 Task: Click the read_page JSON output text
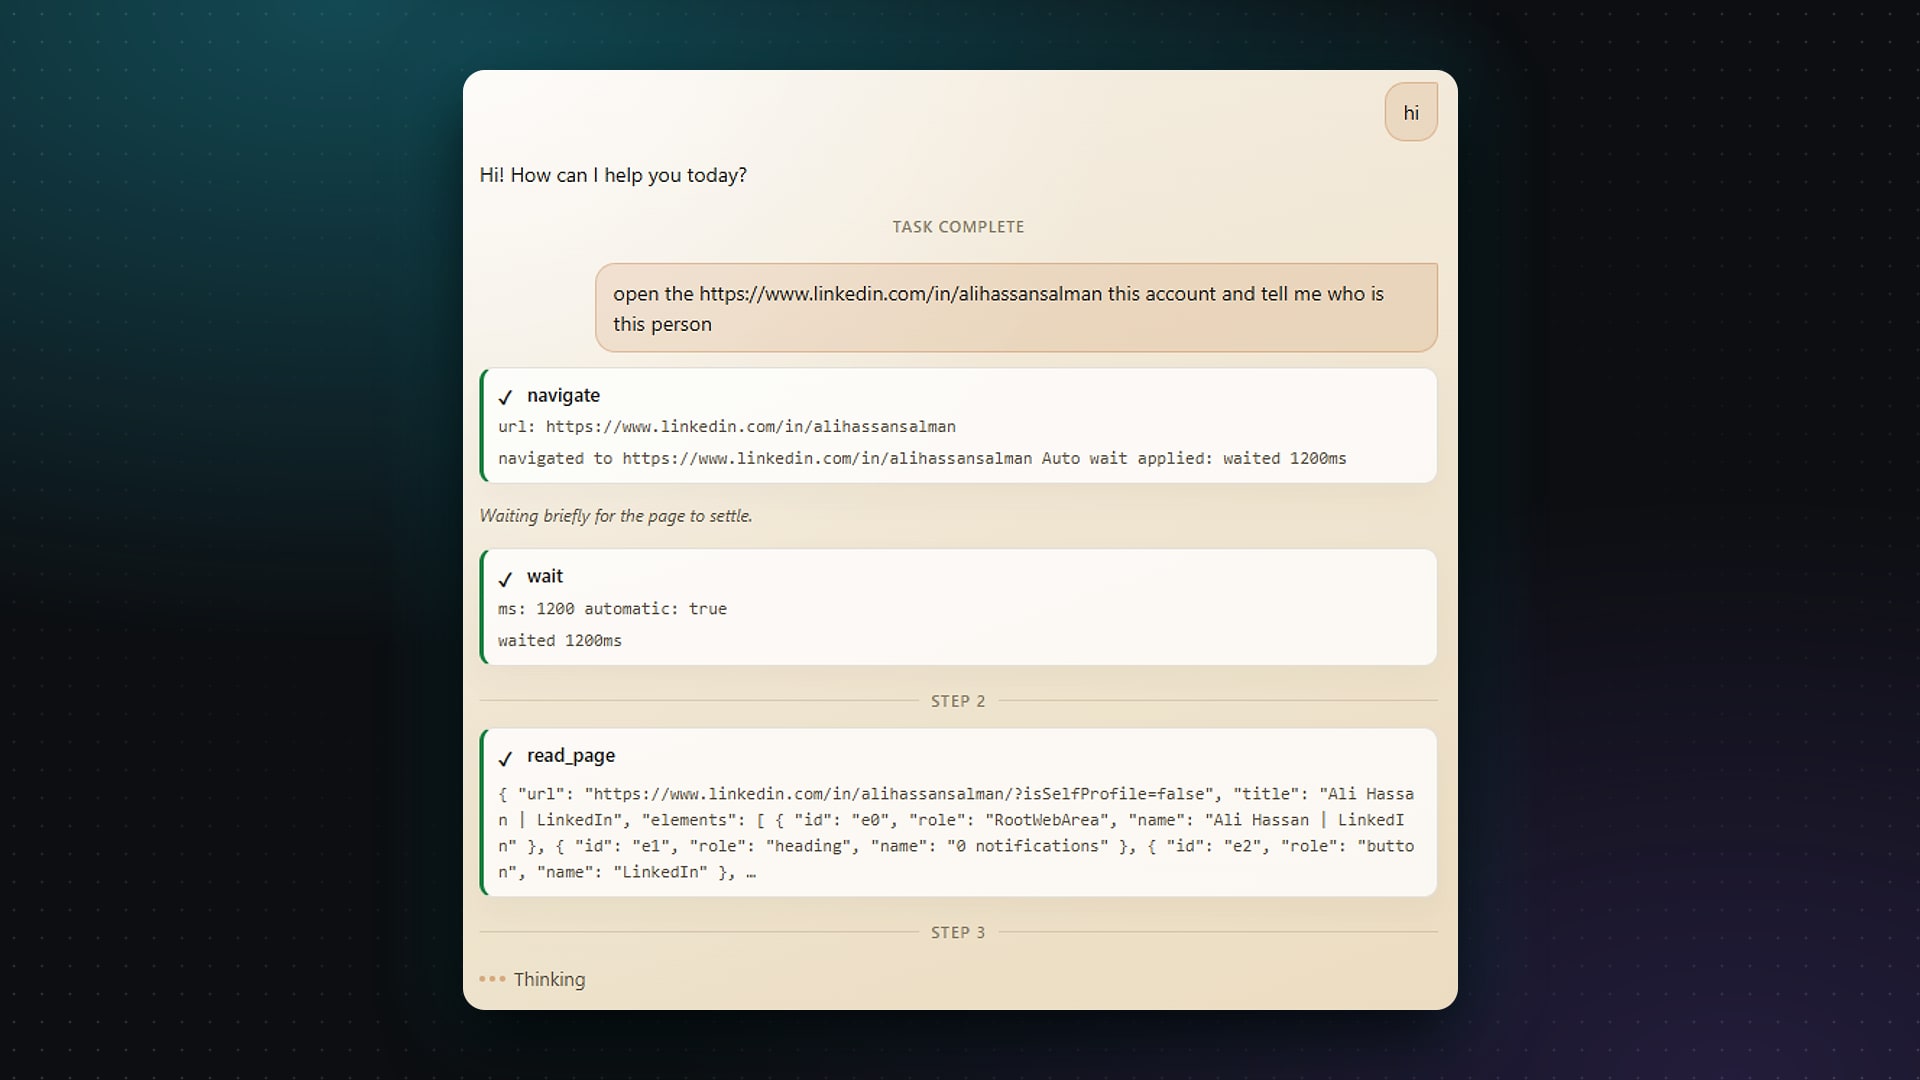coord(956,833)
